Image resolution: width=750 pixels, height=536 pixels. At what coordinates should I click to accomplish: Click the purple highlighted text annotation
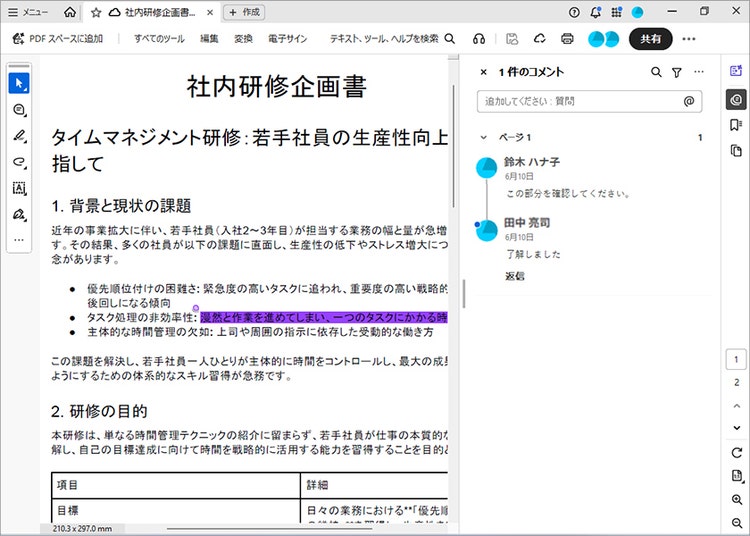coord(324,317)
